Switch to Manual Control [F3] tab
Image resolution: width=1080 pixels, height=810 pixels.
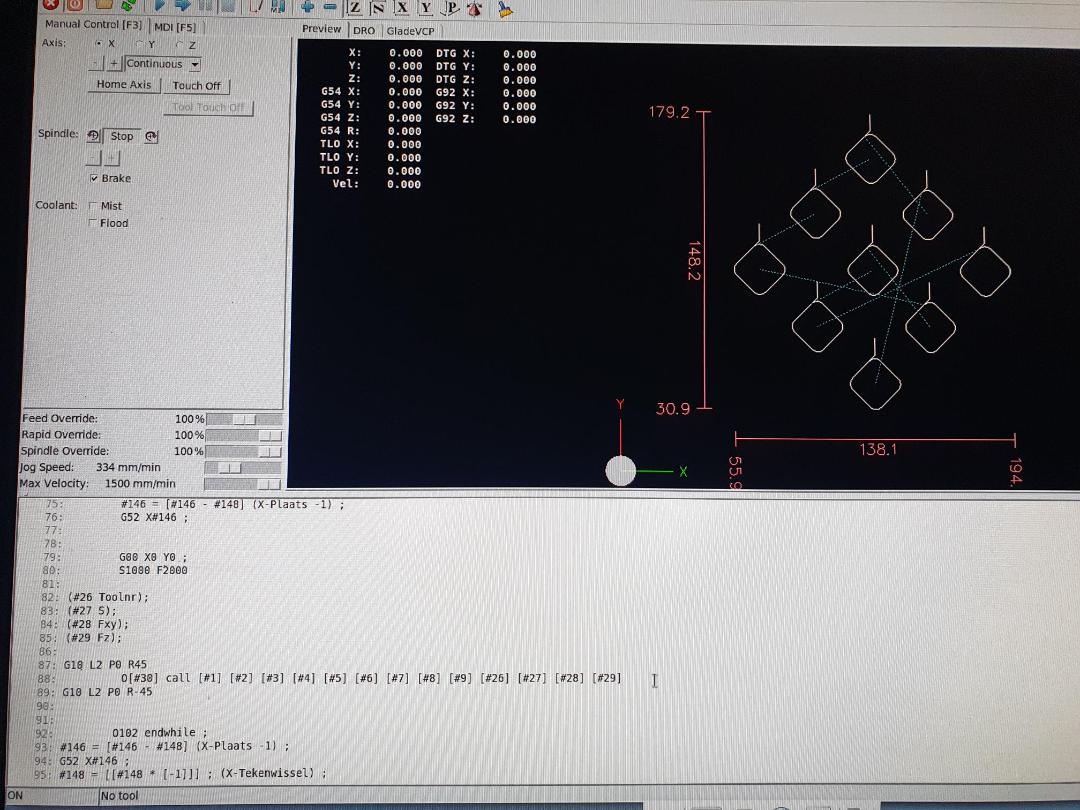pyautogui.click(x=93, y=24)
